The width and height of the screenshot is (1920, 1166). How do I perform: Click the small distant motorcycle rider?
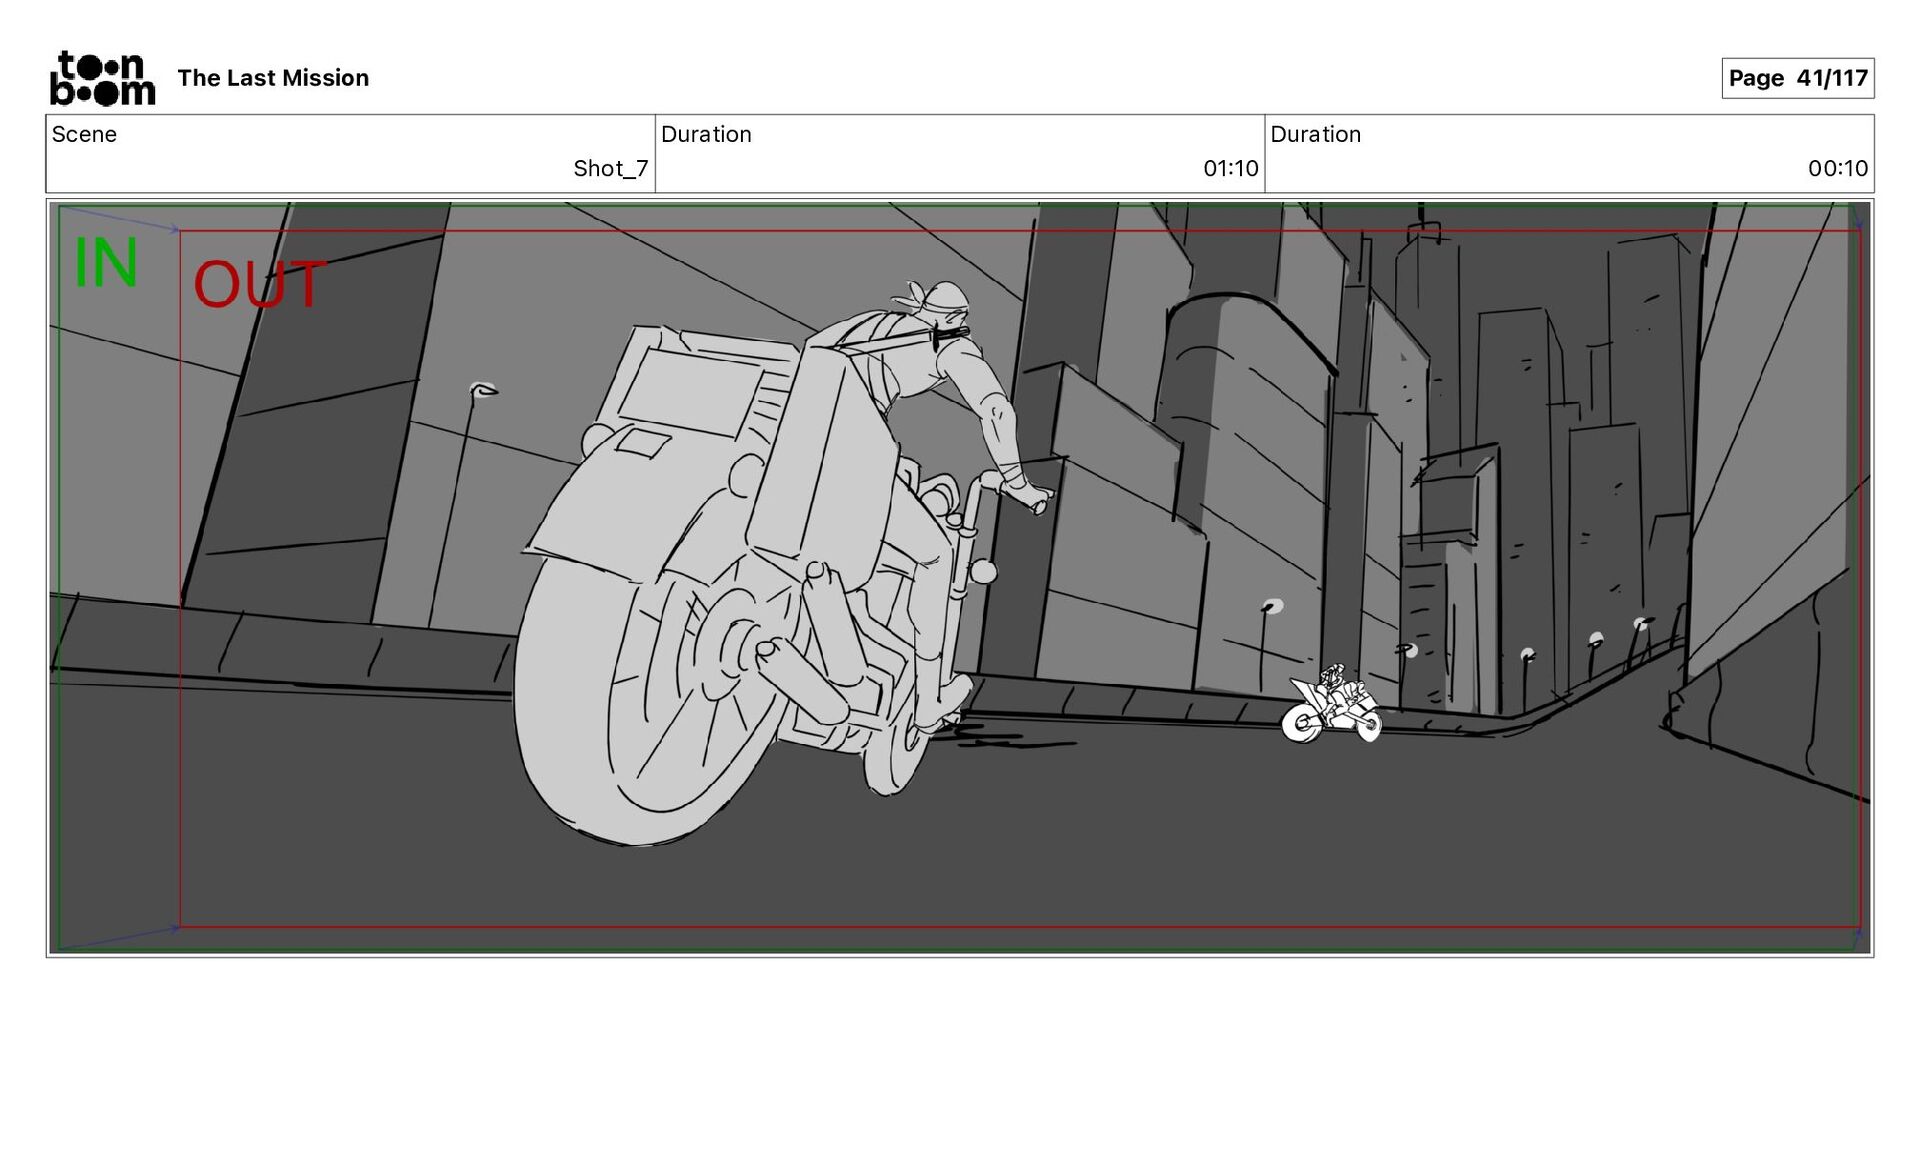(1332, 705)
